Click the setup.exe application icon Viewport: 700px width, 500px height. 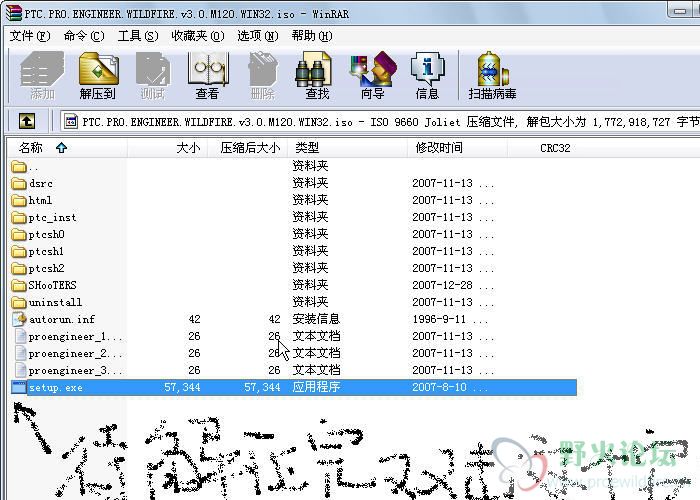pos(19,387)
